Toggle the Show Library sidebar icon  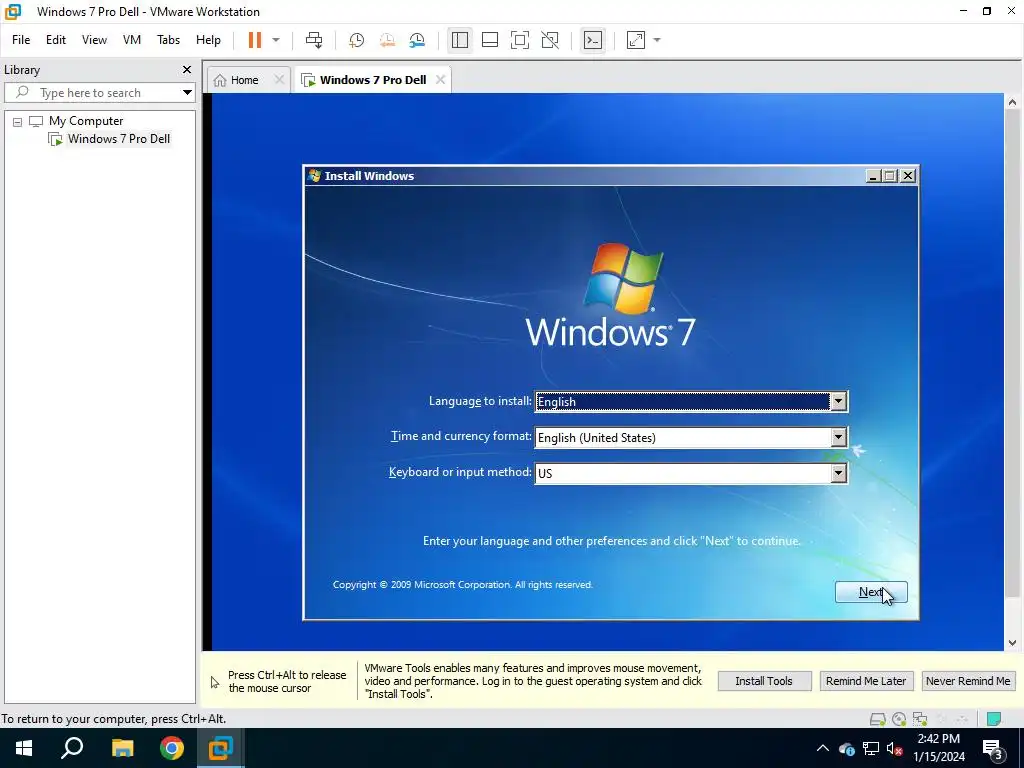pyautogui.click(x=460, y=40)
